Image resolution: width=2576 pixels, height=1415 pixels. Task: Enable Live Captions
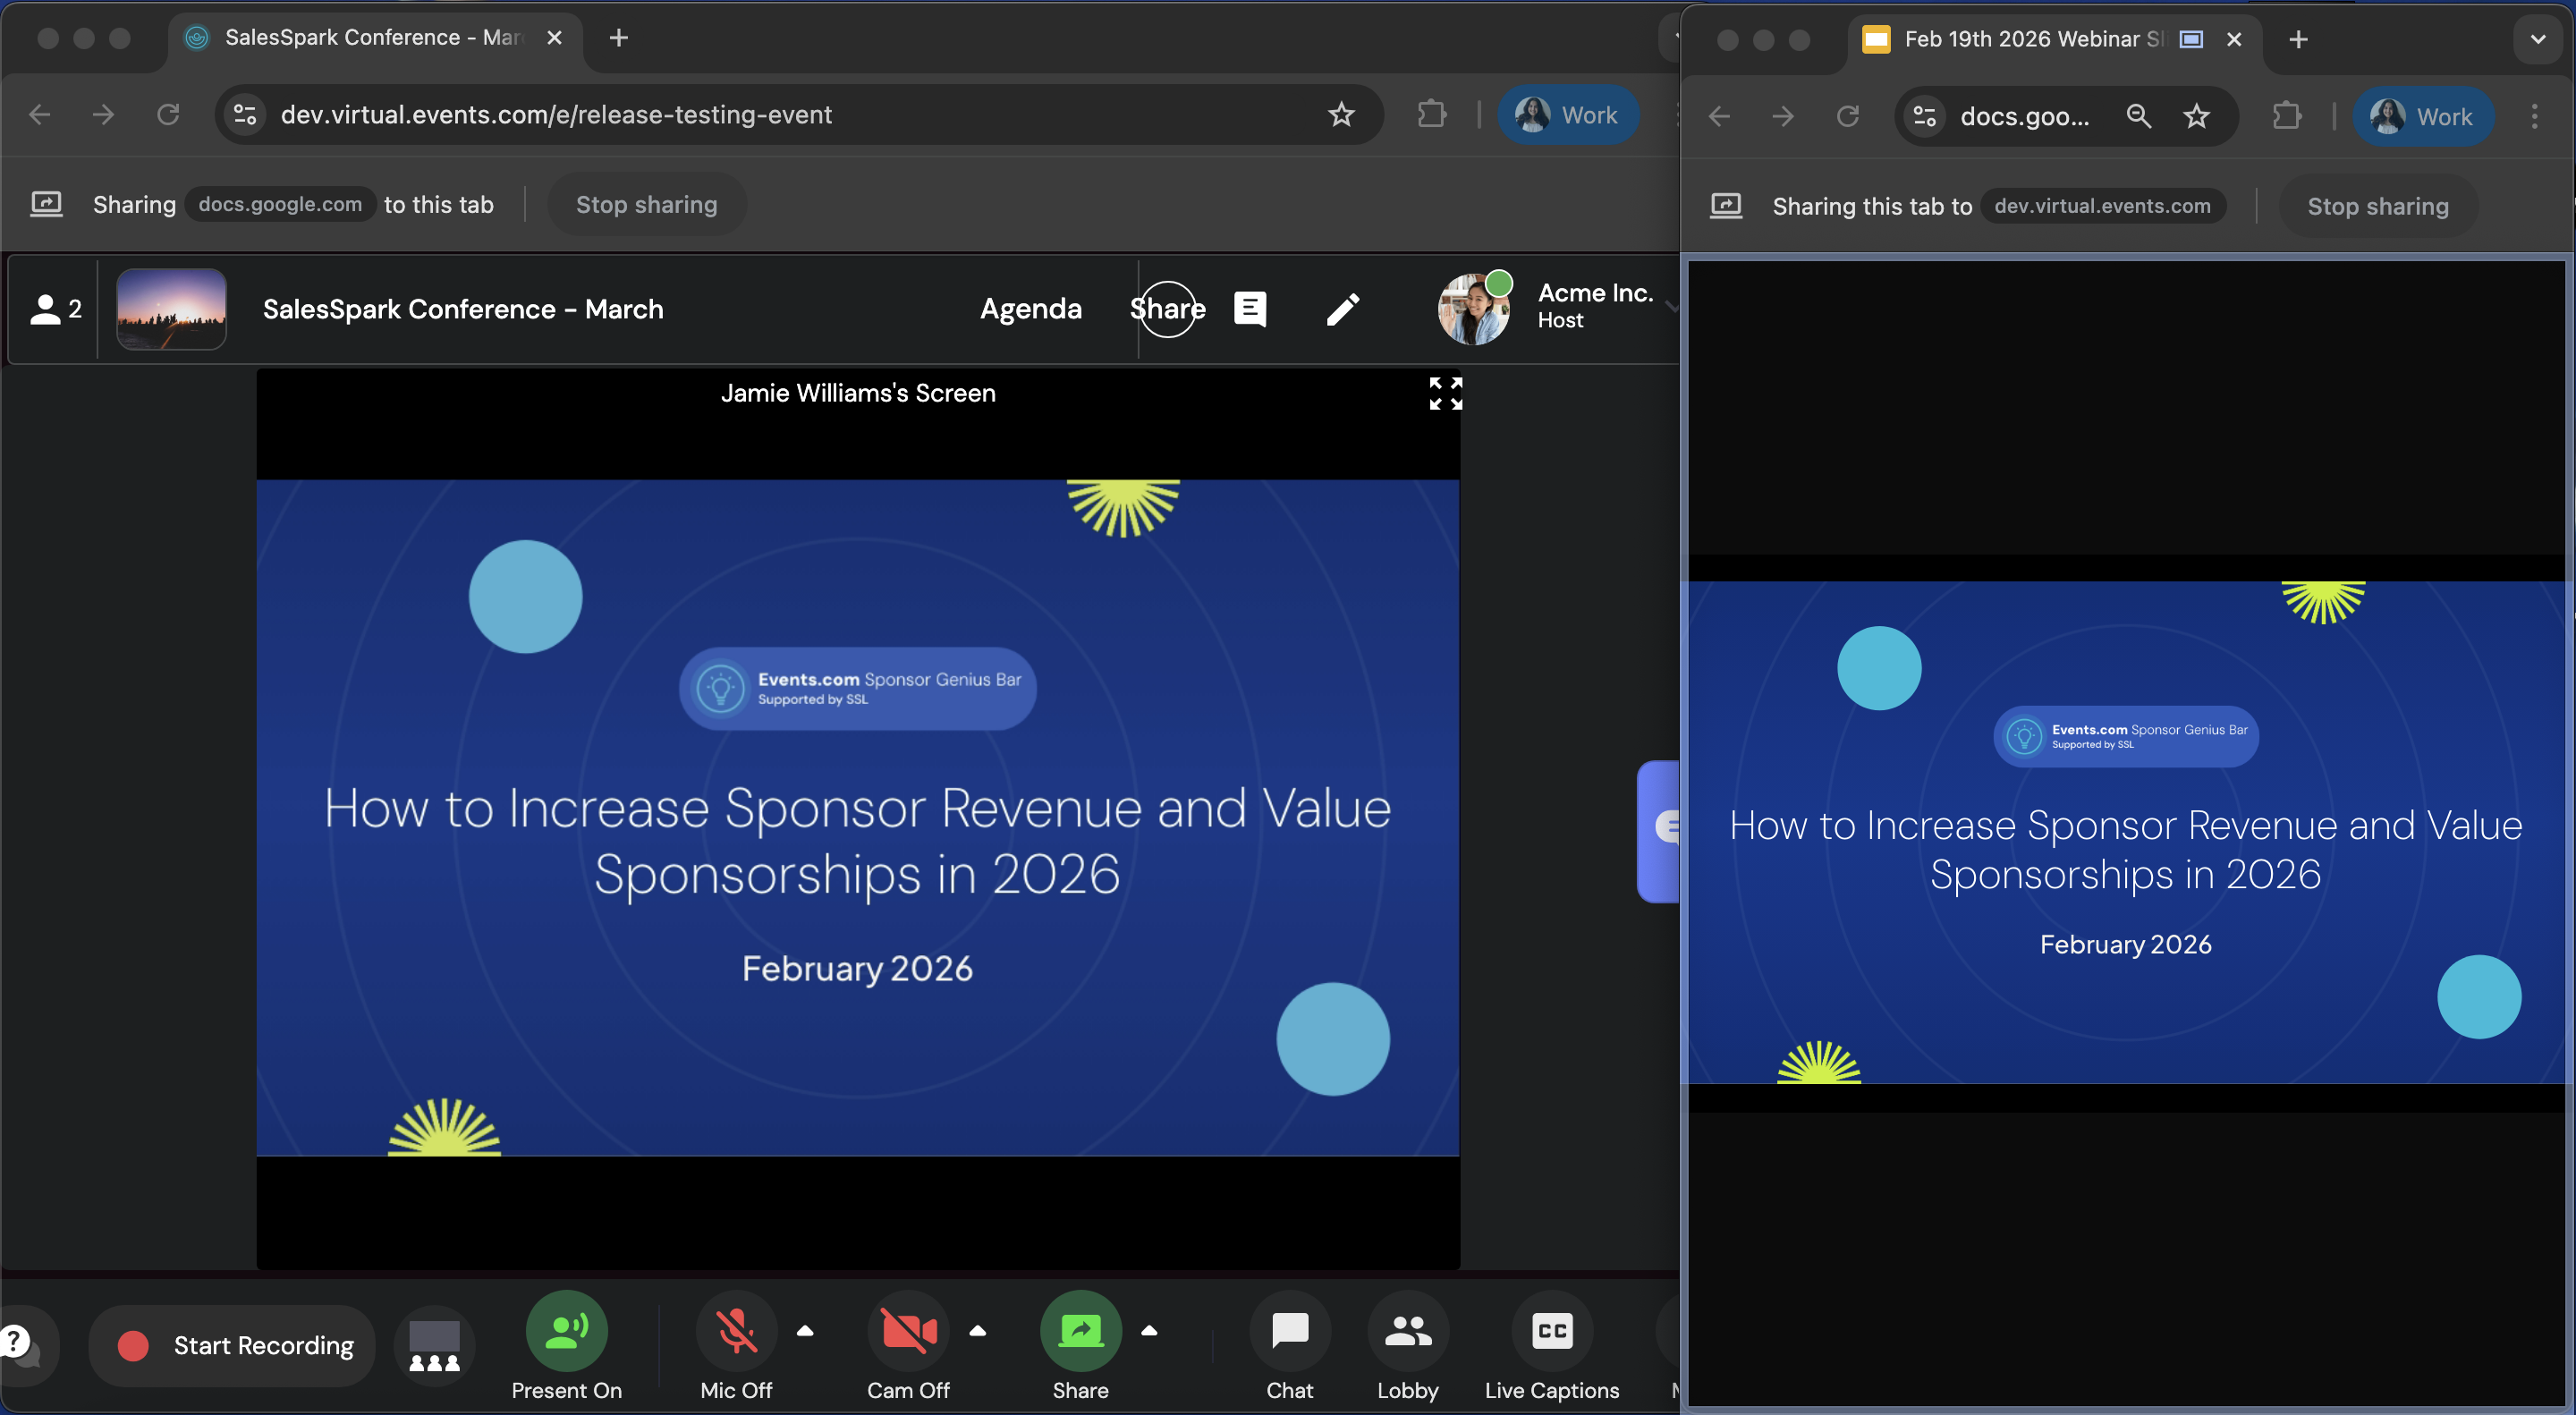point(1551,1331)
